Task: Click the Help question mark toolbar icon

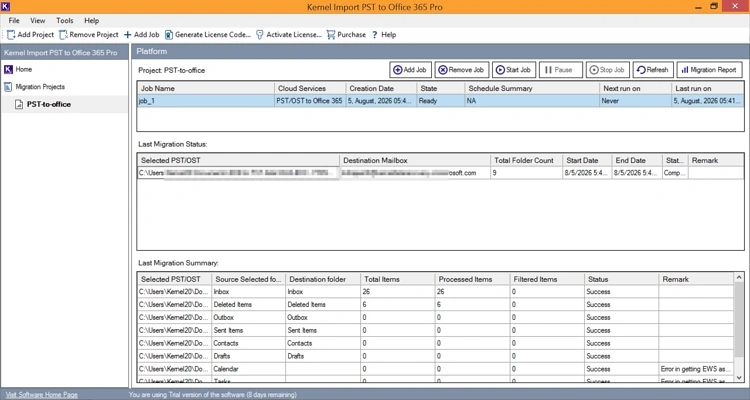Action: pos(375,35)
